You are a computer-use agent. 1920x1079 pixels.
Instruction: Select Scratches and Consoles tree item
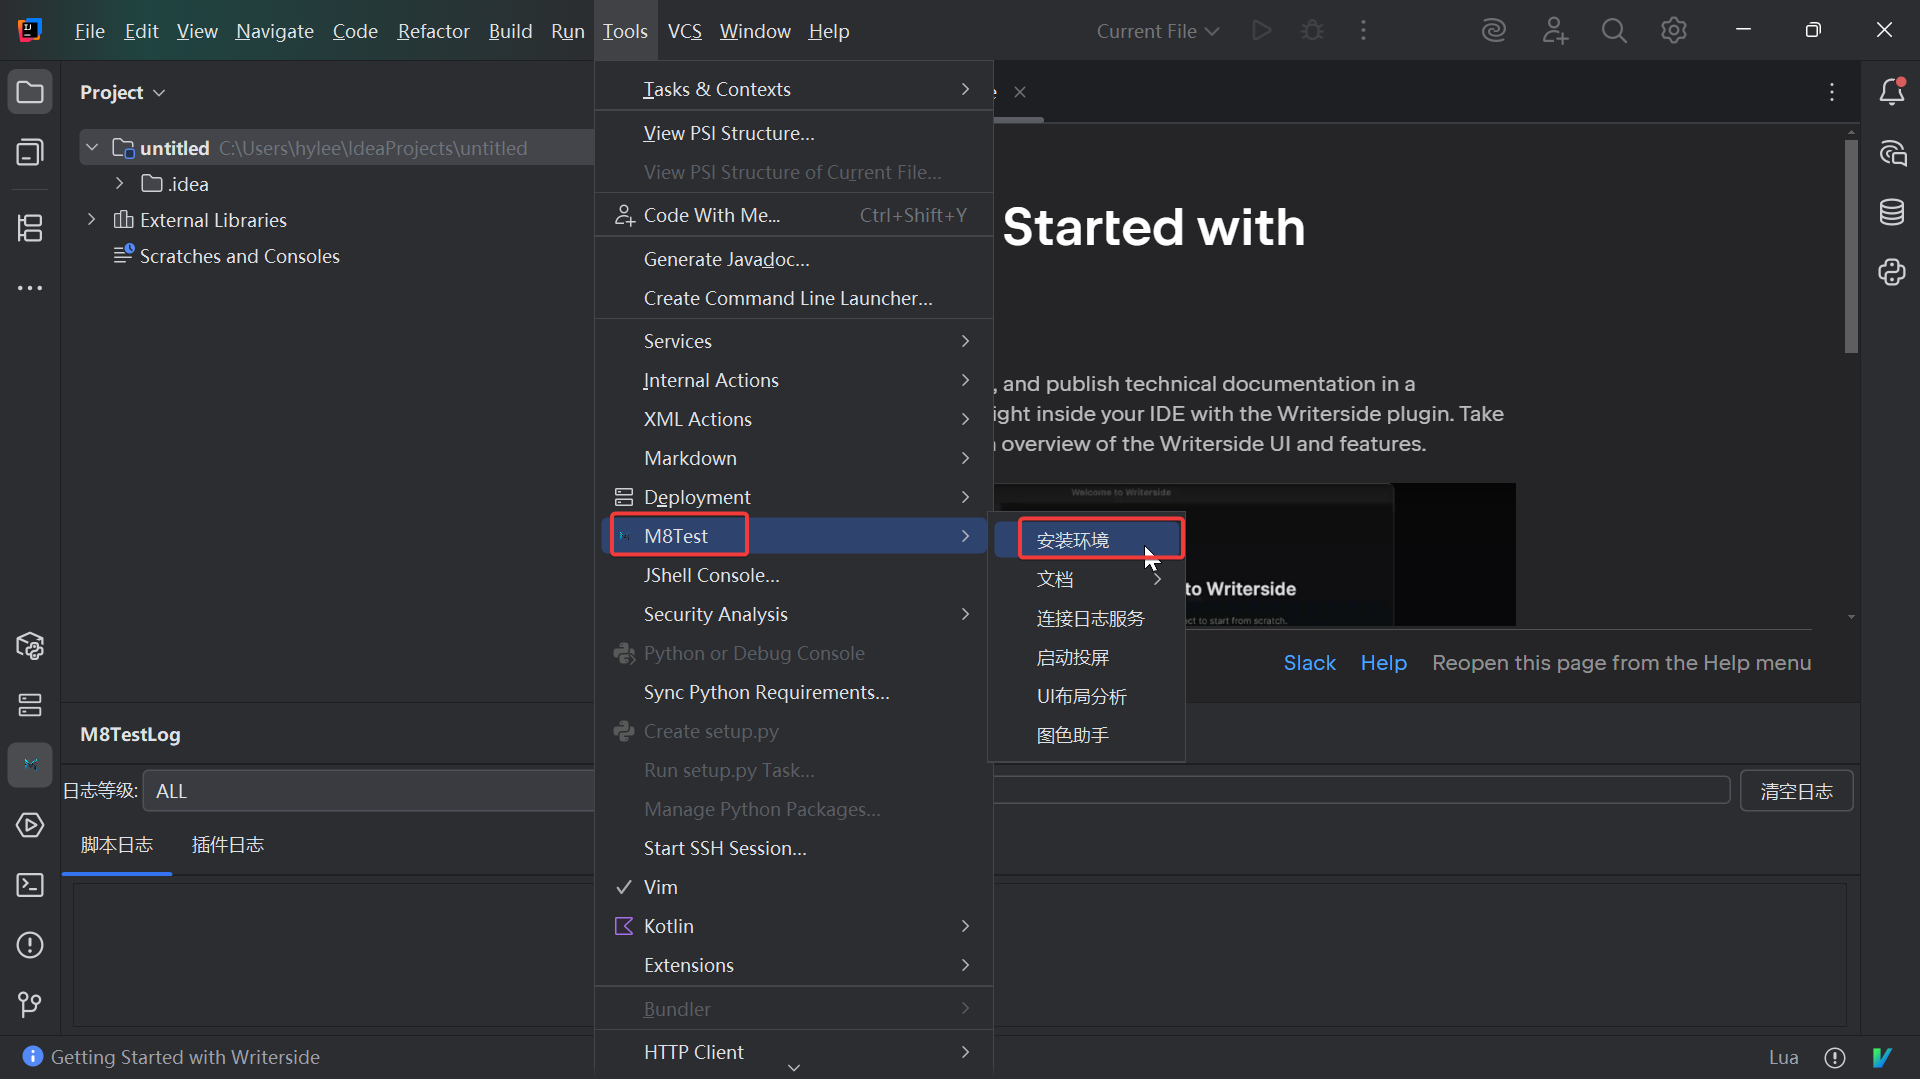[240, 256]
